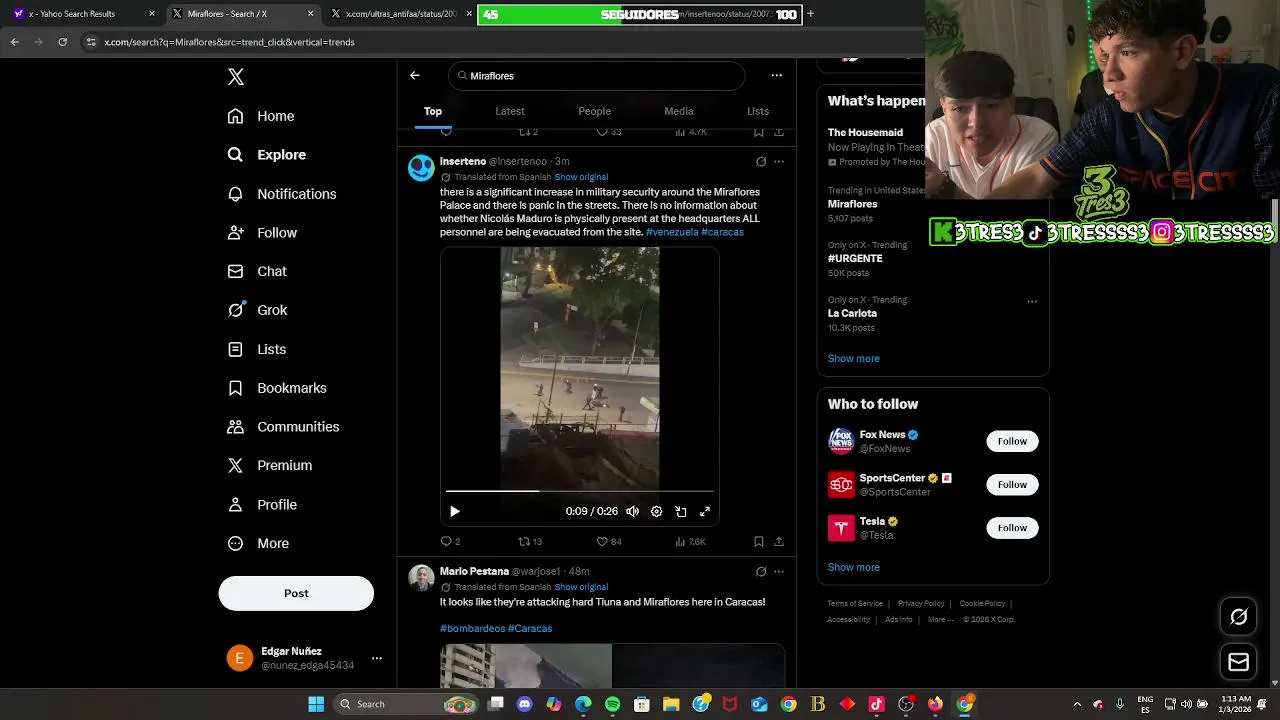Share inserteno's post
This screenshot has height=720, width=1280.
click(779, 541)
